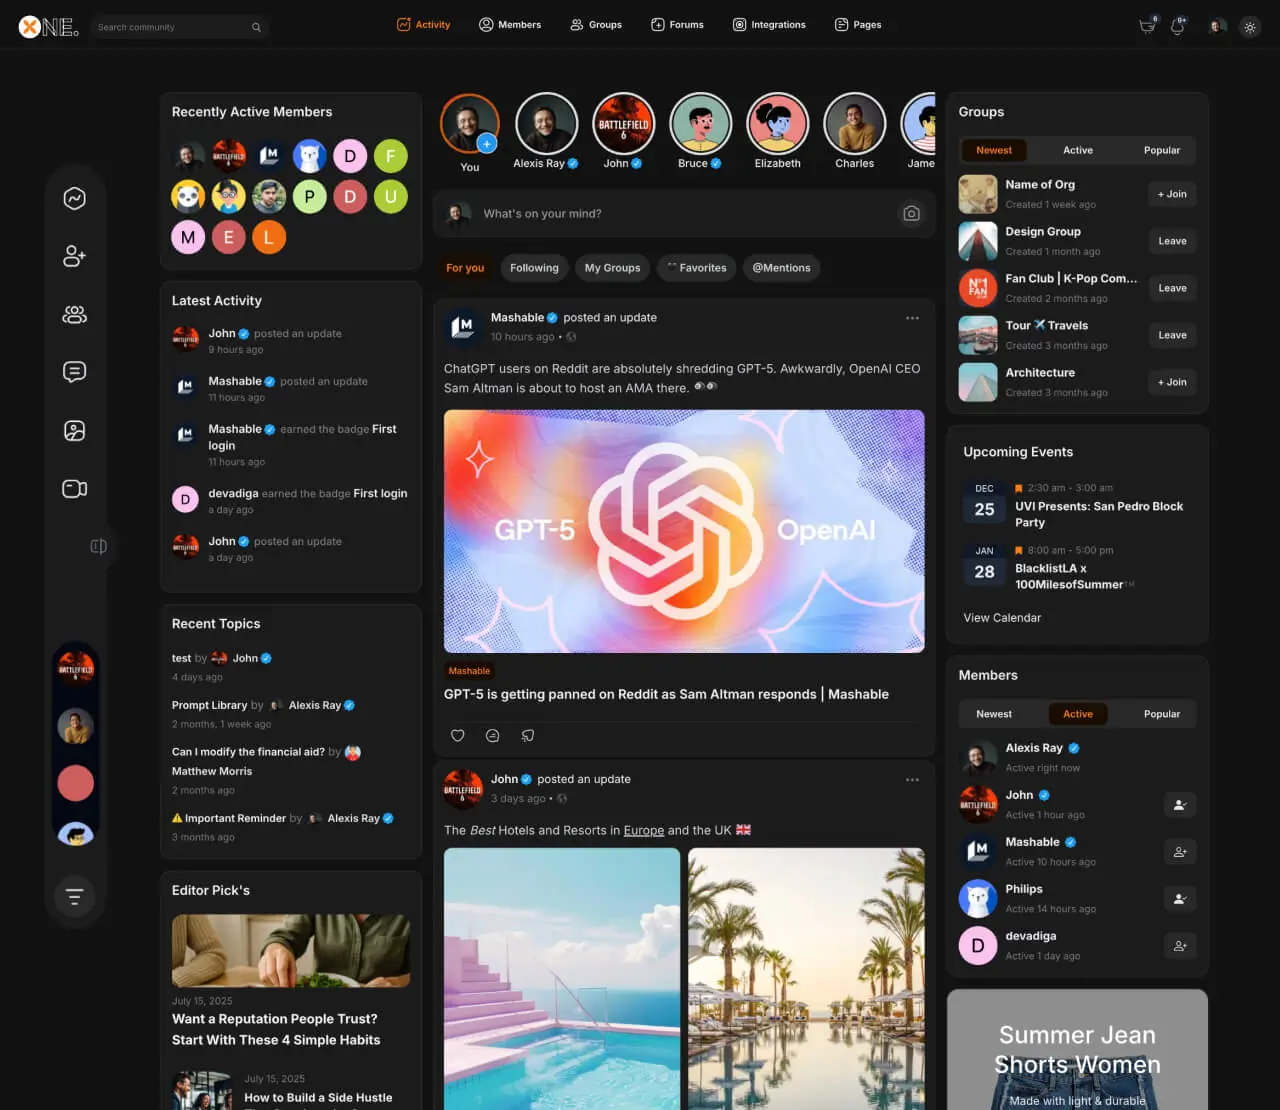Image resolution: width=1280 pixels, height=1110 pixels.
Task: Join the Architecture group
Action: coord(1172,382)
